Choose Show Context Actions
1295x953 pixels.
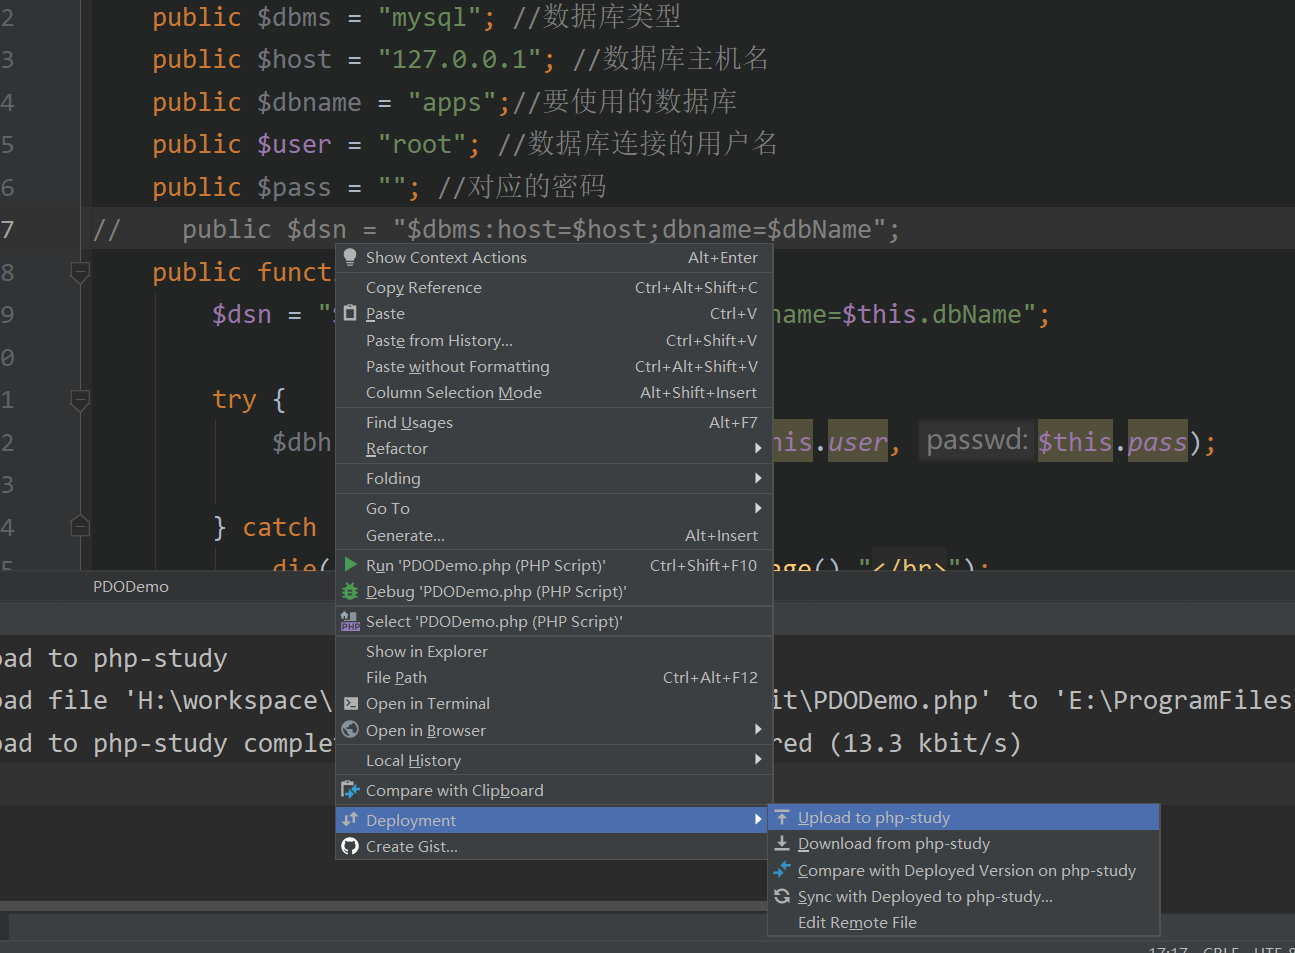[x=554, y=257]
